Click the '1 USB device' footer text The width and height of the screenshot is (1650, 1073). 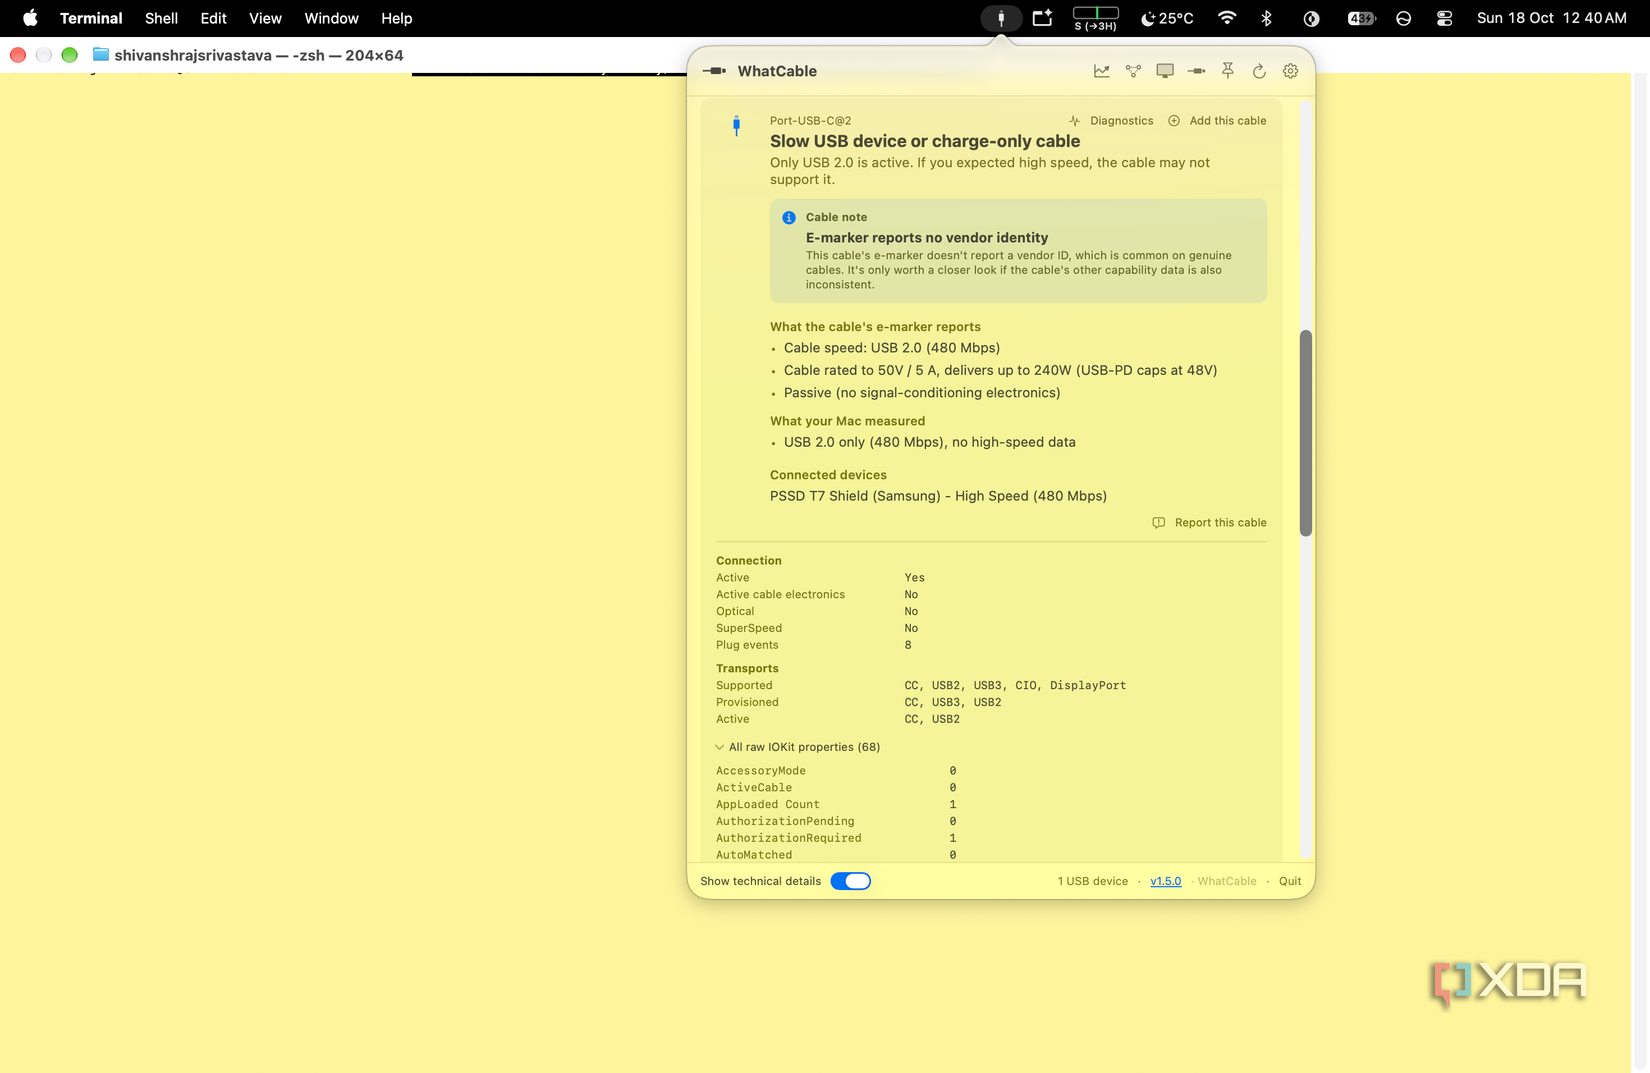tap(1092, 881)
